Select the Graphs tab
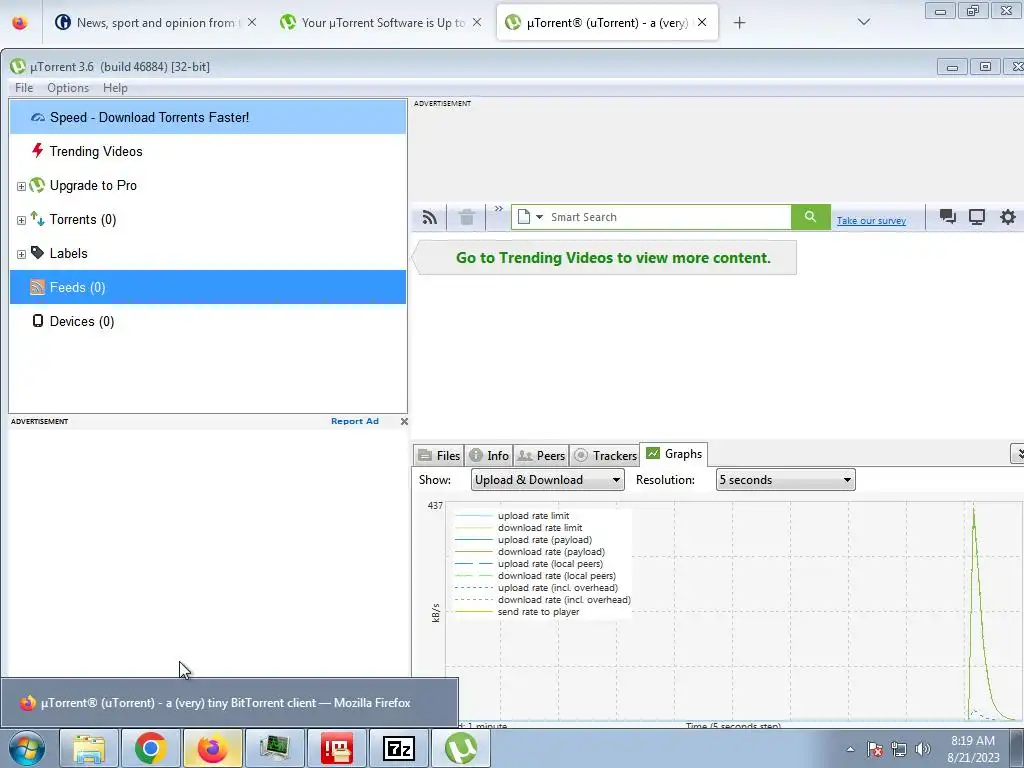Screen dimensions: 1024x768 675,454
